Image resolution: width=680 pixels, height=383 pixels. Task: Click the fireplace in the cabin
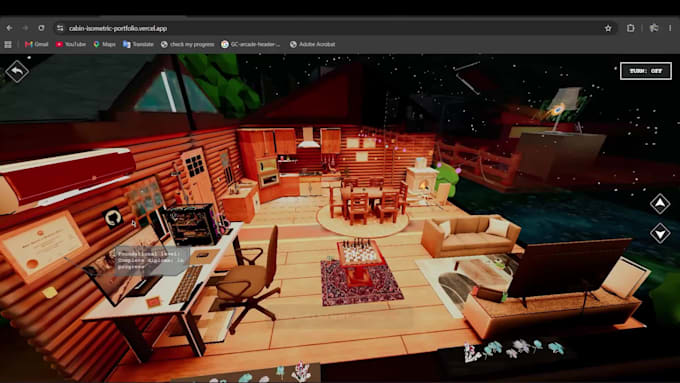click(421, 179)
